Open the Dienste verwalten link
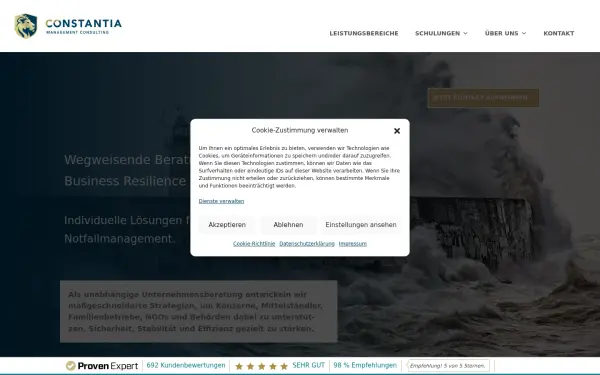The width and height of the screenshot is (600, 375). point(221,201)
